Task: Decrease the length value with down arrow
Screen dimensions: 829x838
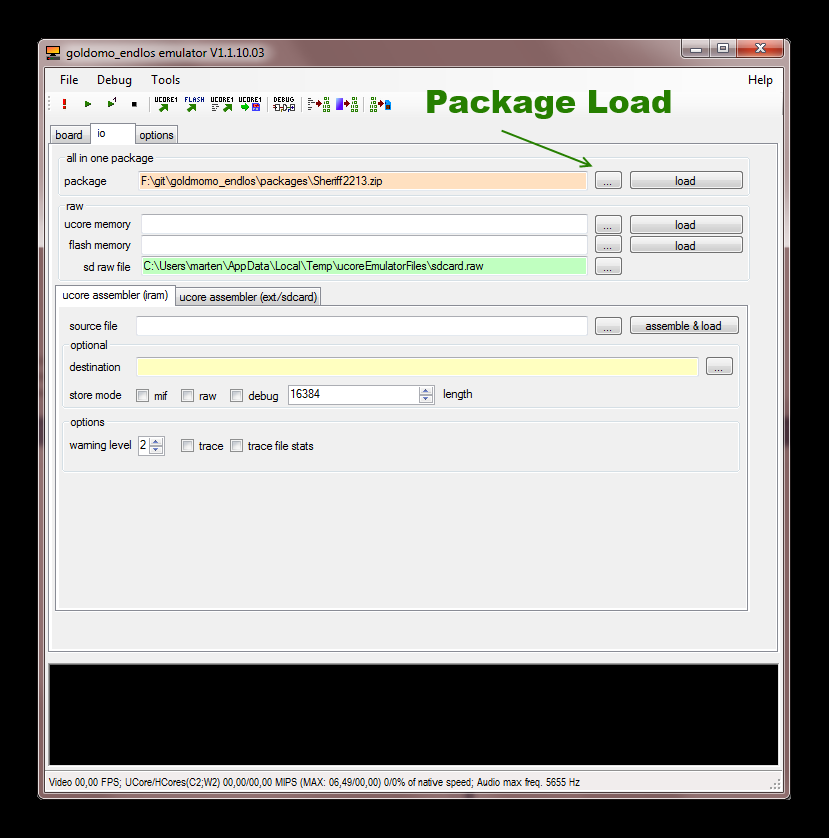Action: [426, 399]
